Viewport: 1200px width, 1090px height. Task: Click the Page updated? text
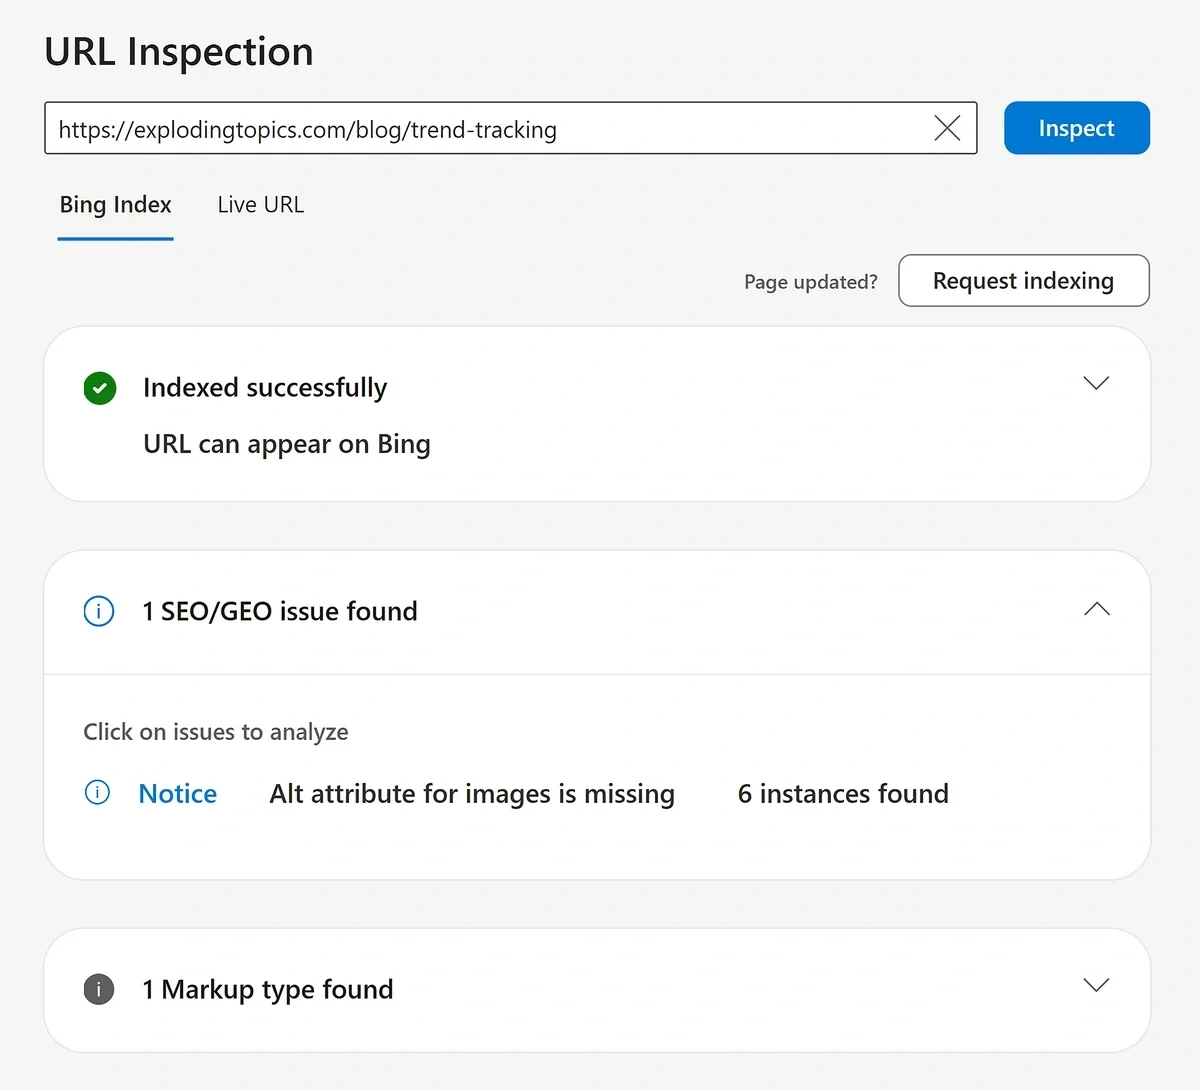tap(811, 282)
